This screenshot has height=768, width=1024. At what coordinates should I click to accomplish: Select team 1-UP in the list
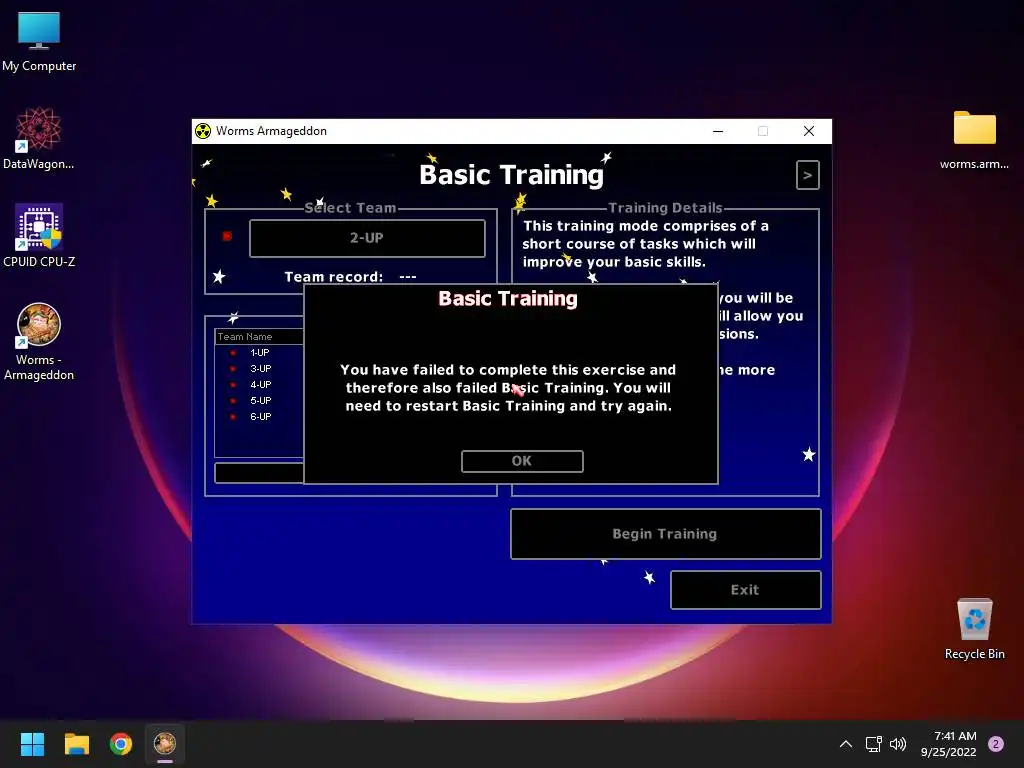tap(259, 353)
